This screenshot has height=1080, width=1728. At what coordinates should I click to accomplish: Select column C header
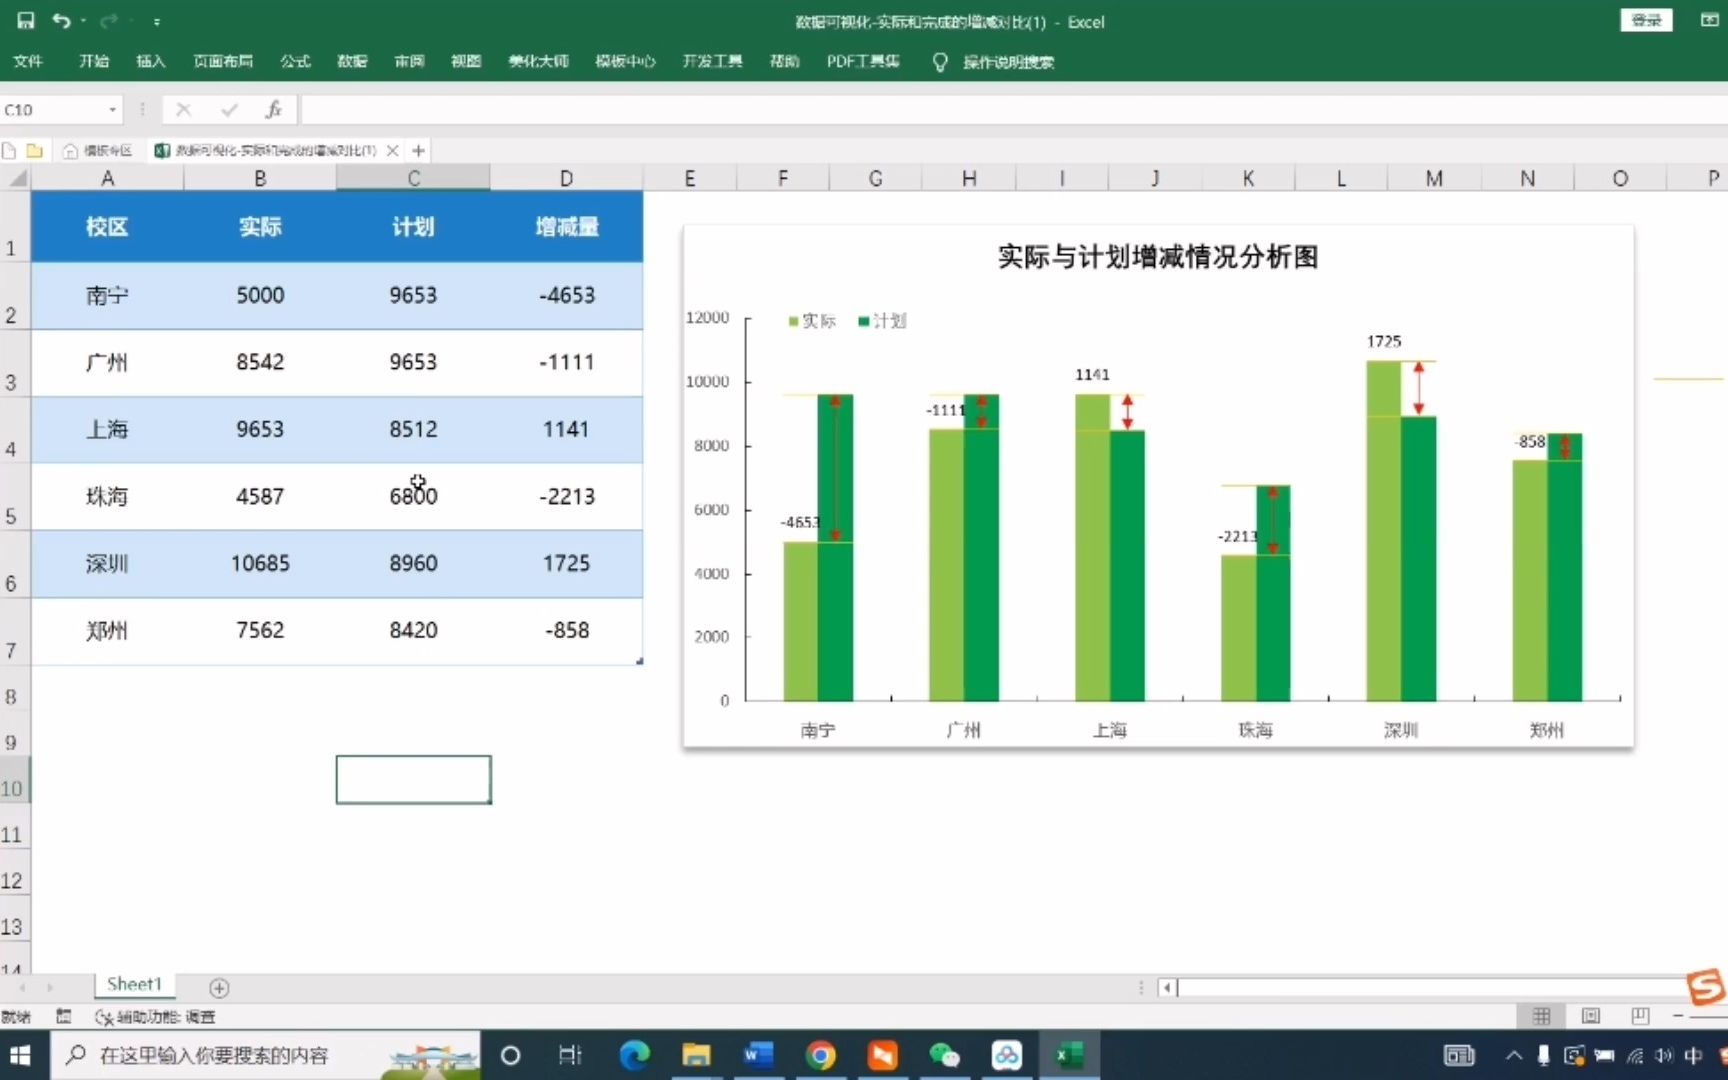click(x=413, y=178)
